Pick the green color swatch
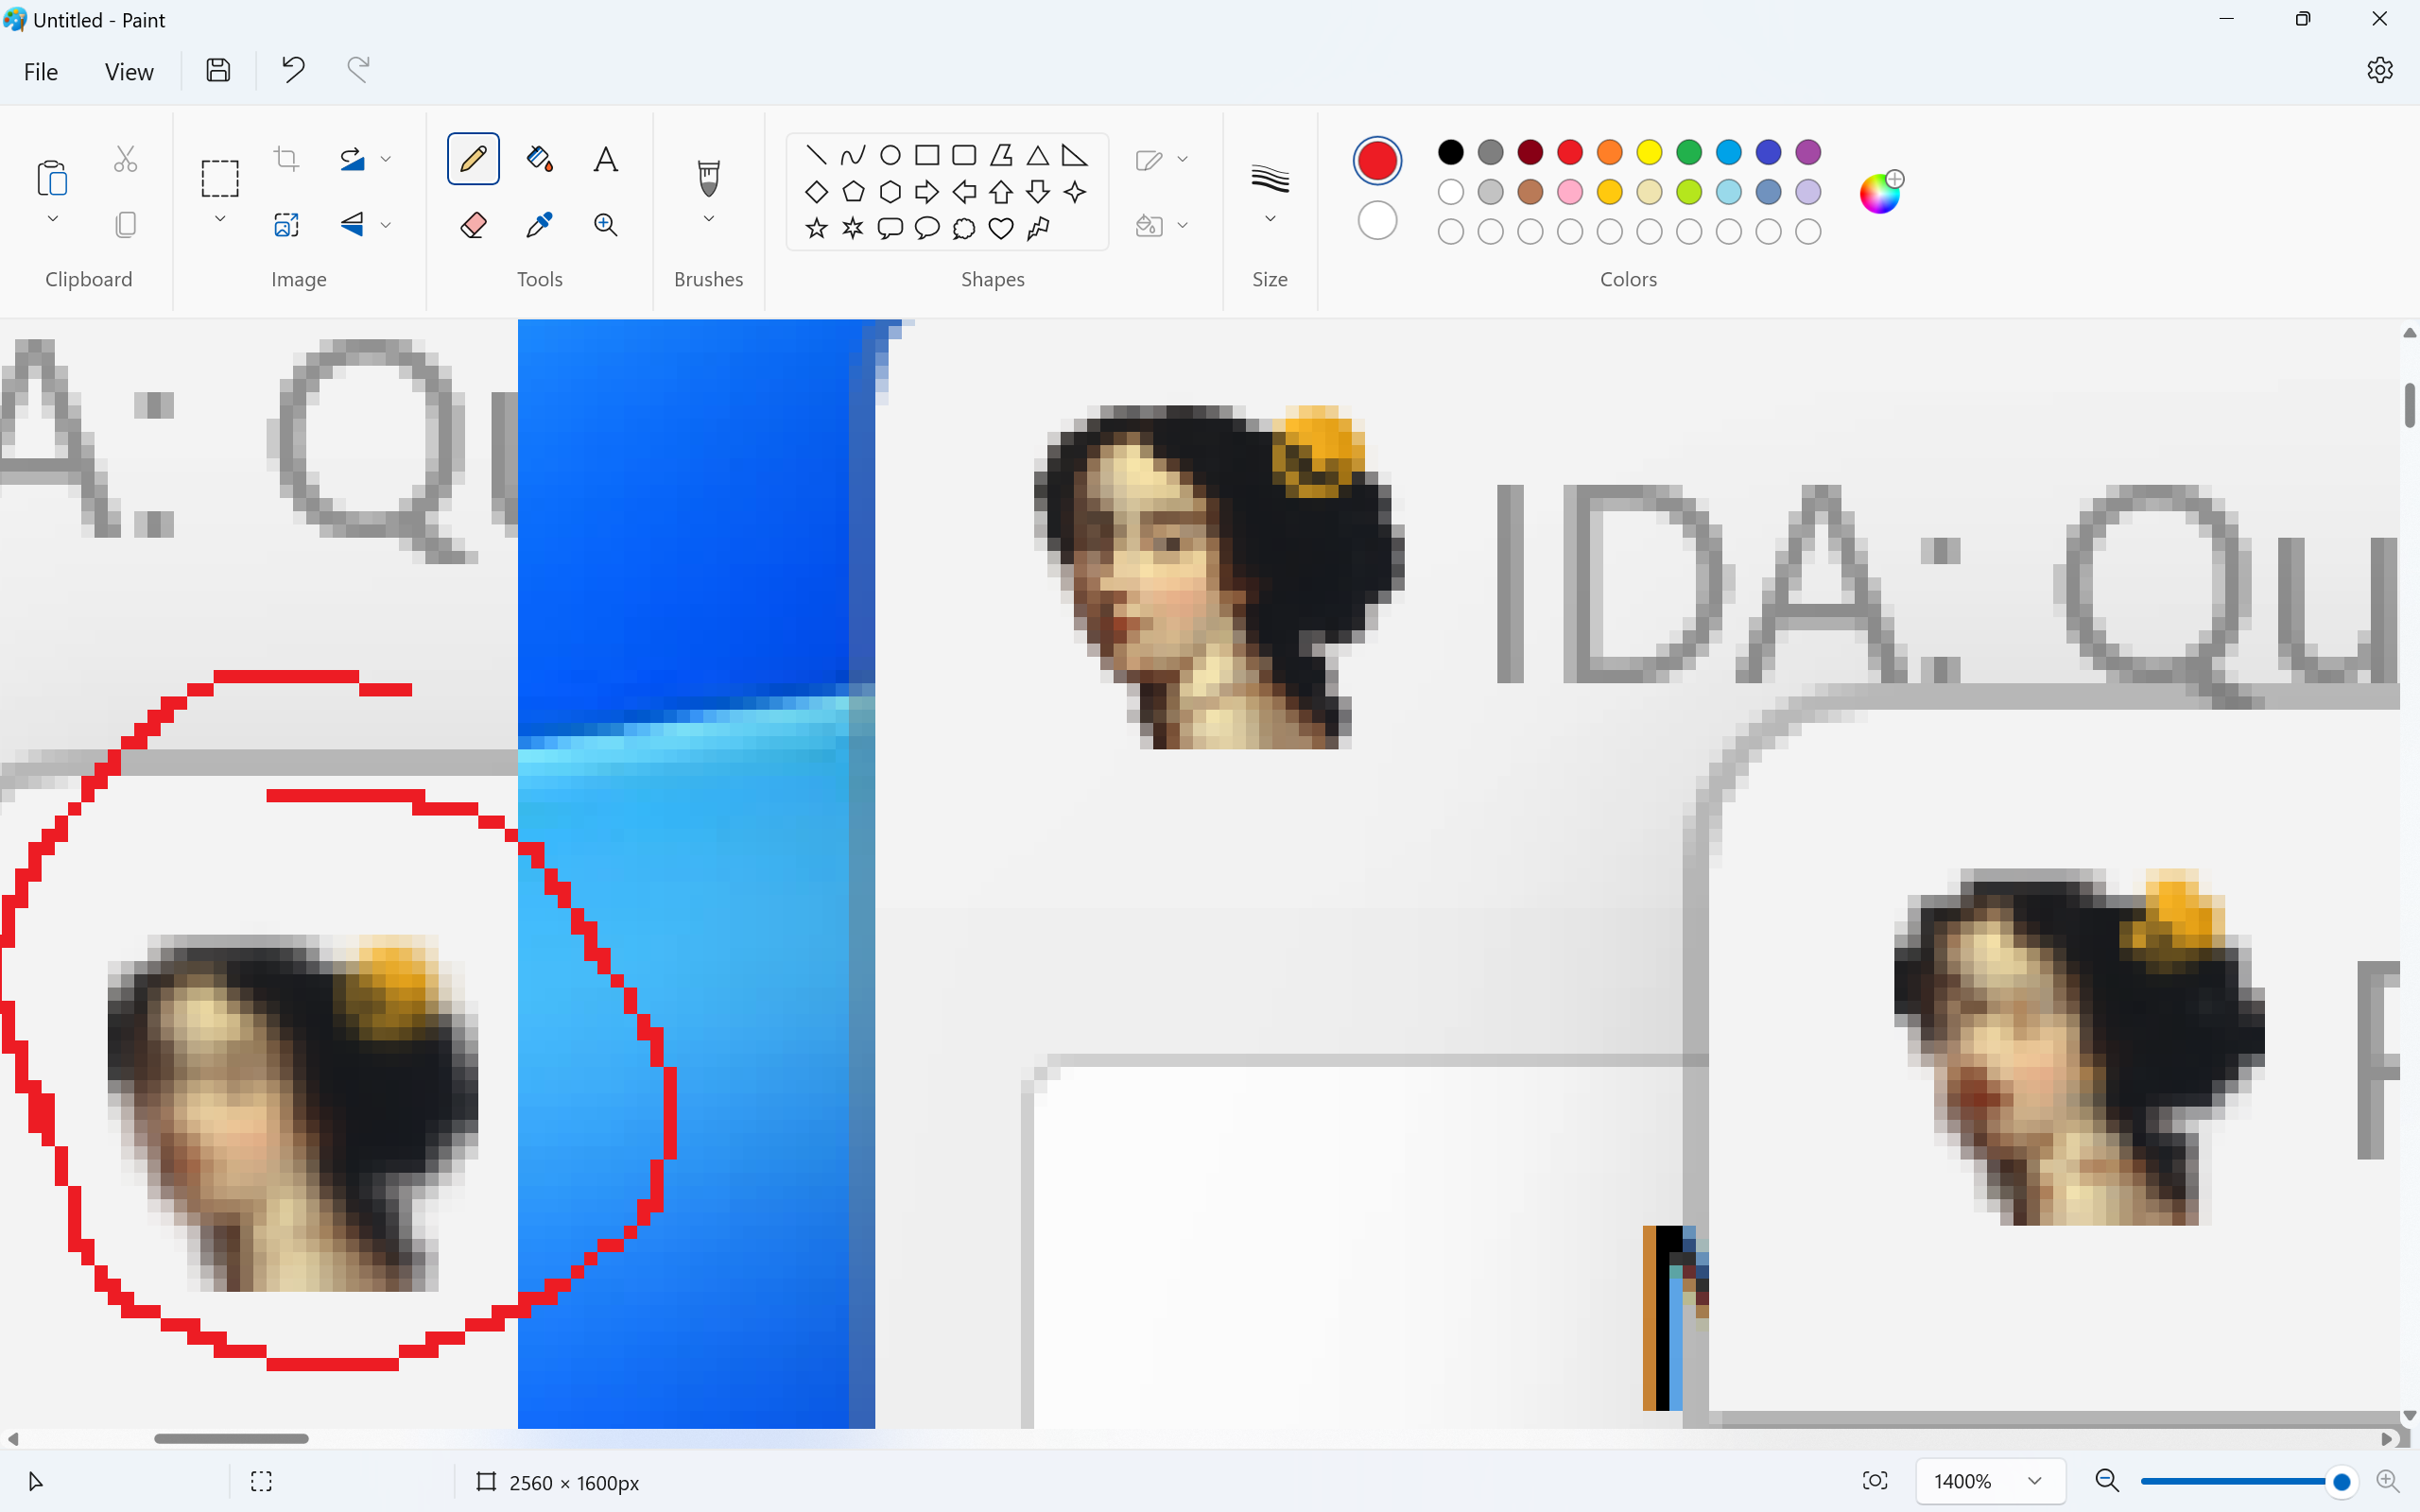2420x1512 pixels. [1689, 152]
